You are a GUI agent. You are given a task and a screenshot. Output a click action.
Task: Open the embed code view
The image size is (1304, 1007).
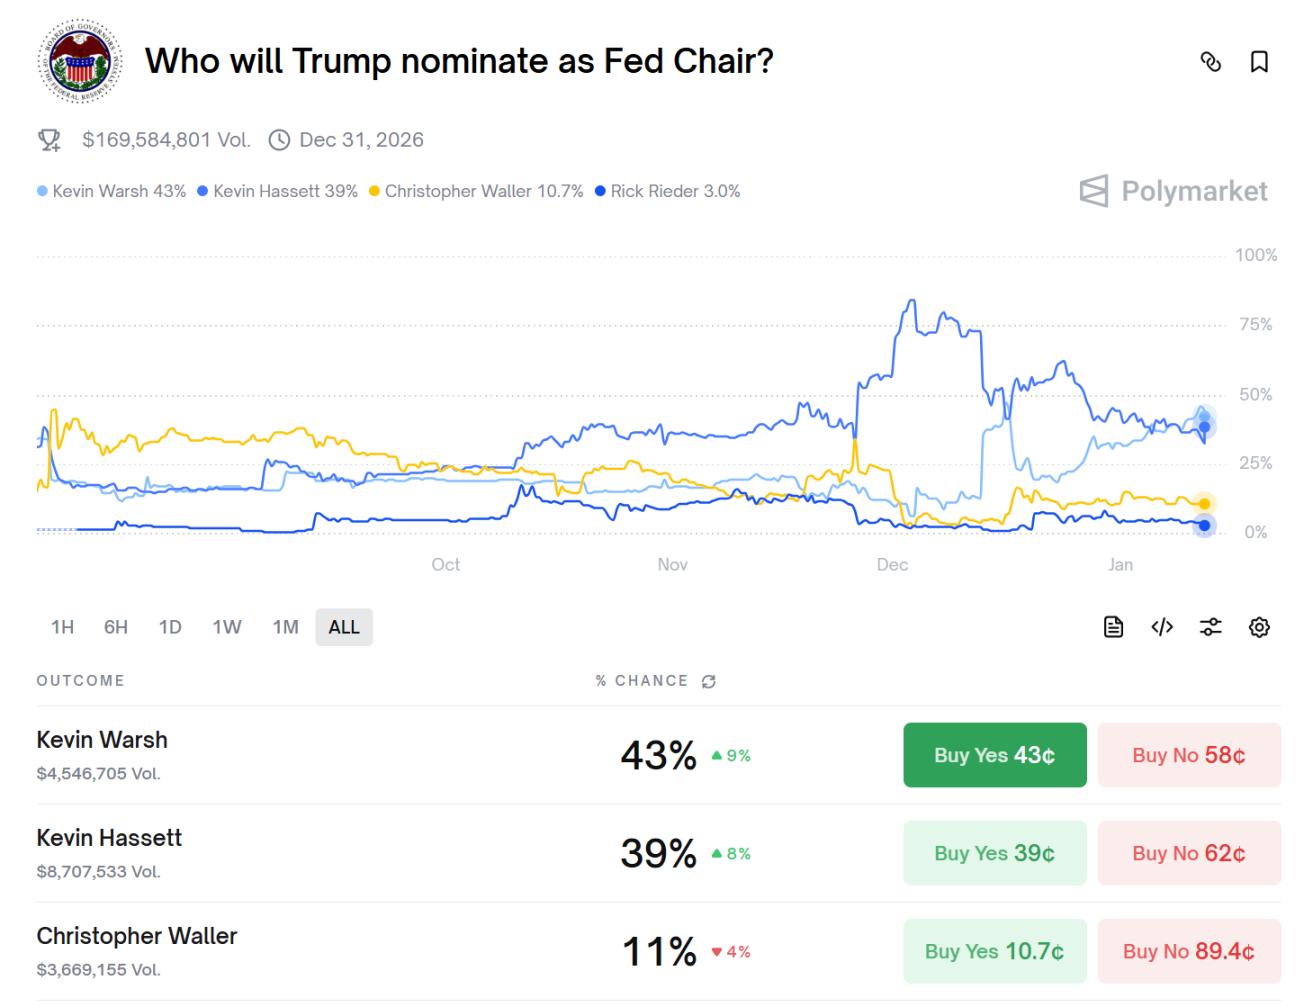tap(1161, 627)
